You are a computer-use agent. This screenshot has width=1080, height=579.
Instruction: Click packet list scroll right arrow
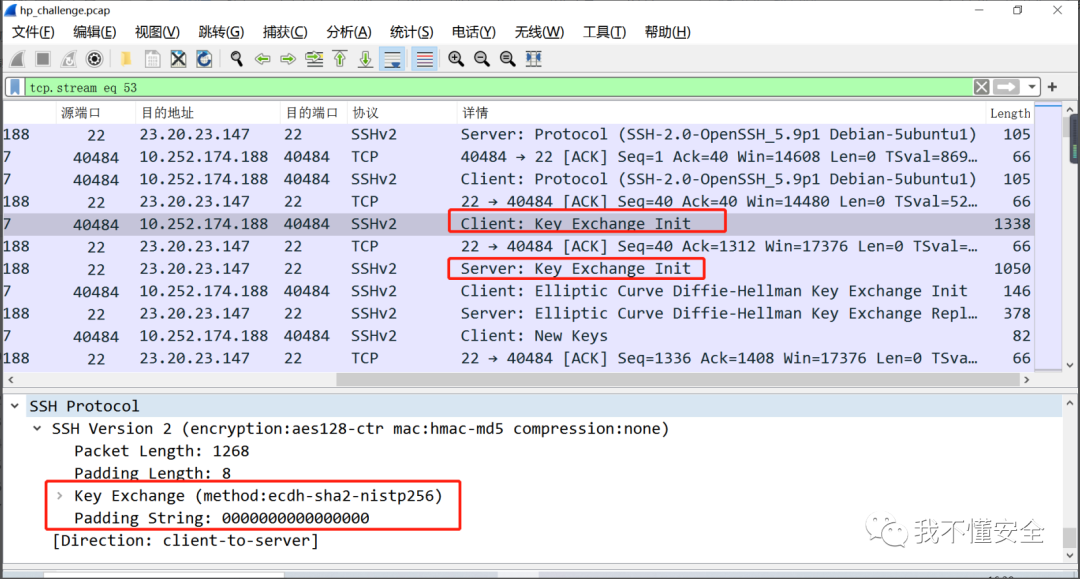click(1026, 379)
